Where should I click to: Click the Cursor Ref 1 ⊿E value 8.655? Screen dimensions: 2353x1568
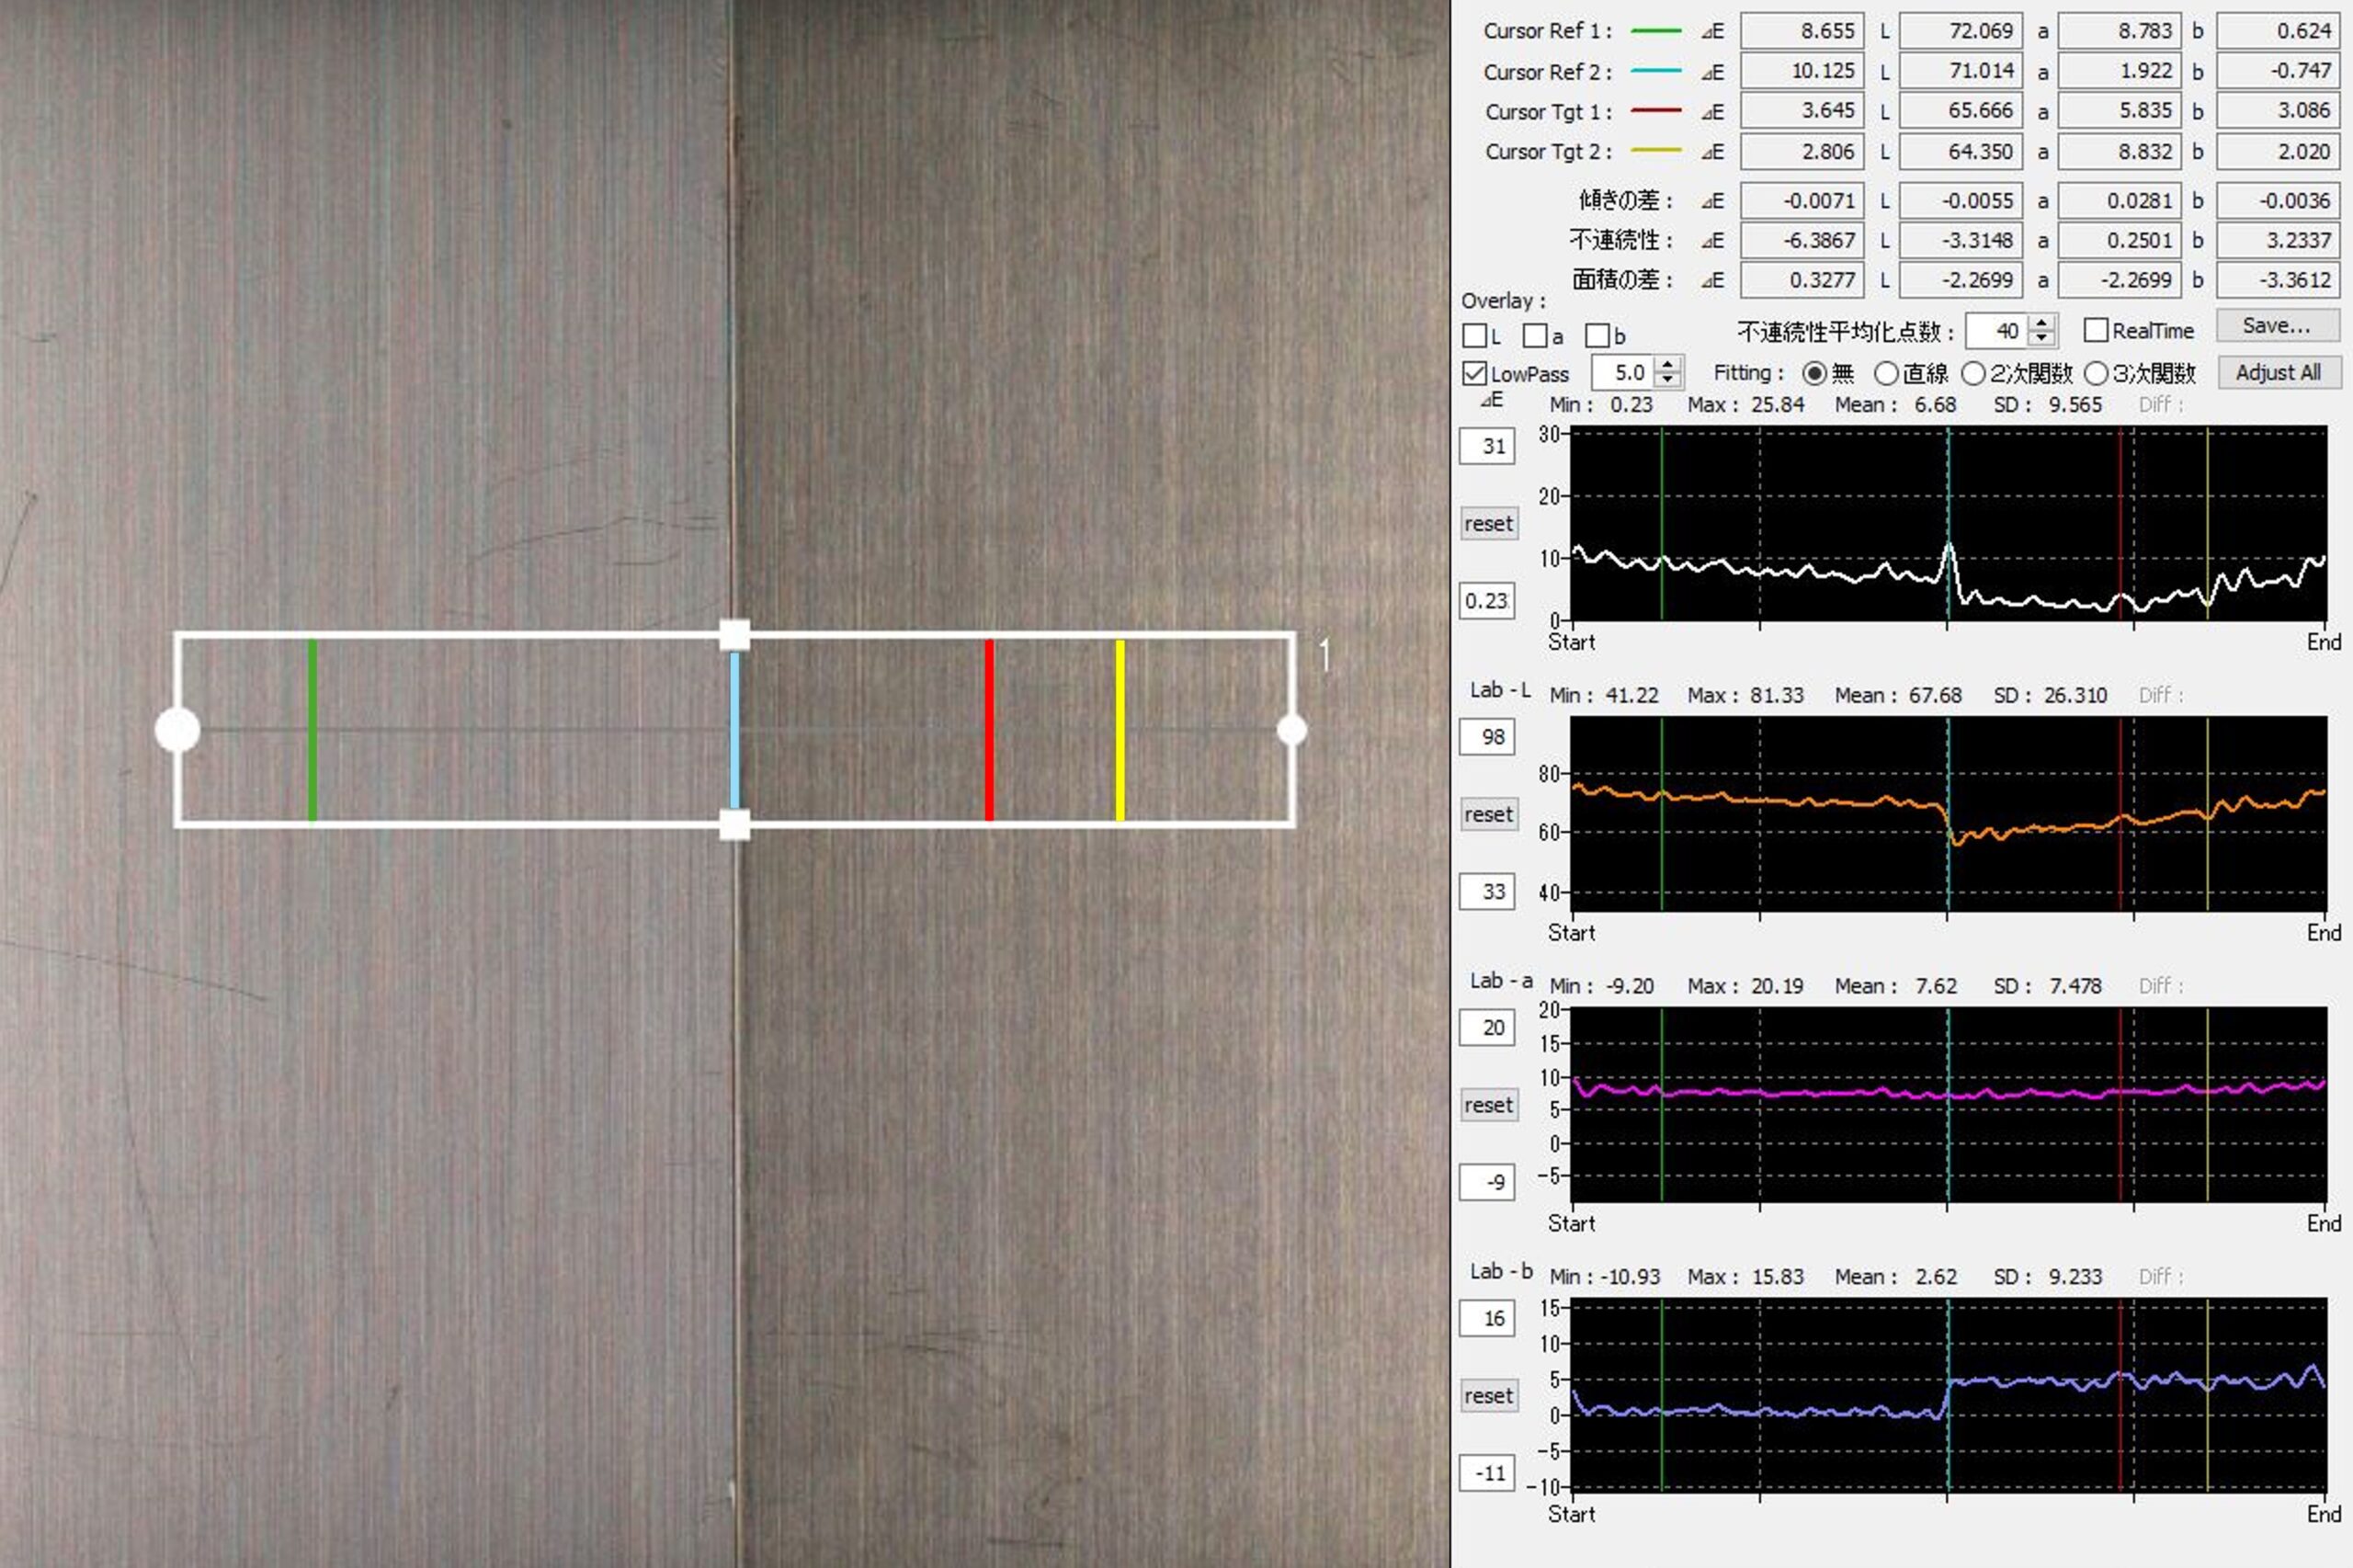[x=1802, y=31]
